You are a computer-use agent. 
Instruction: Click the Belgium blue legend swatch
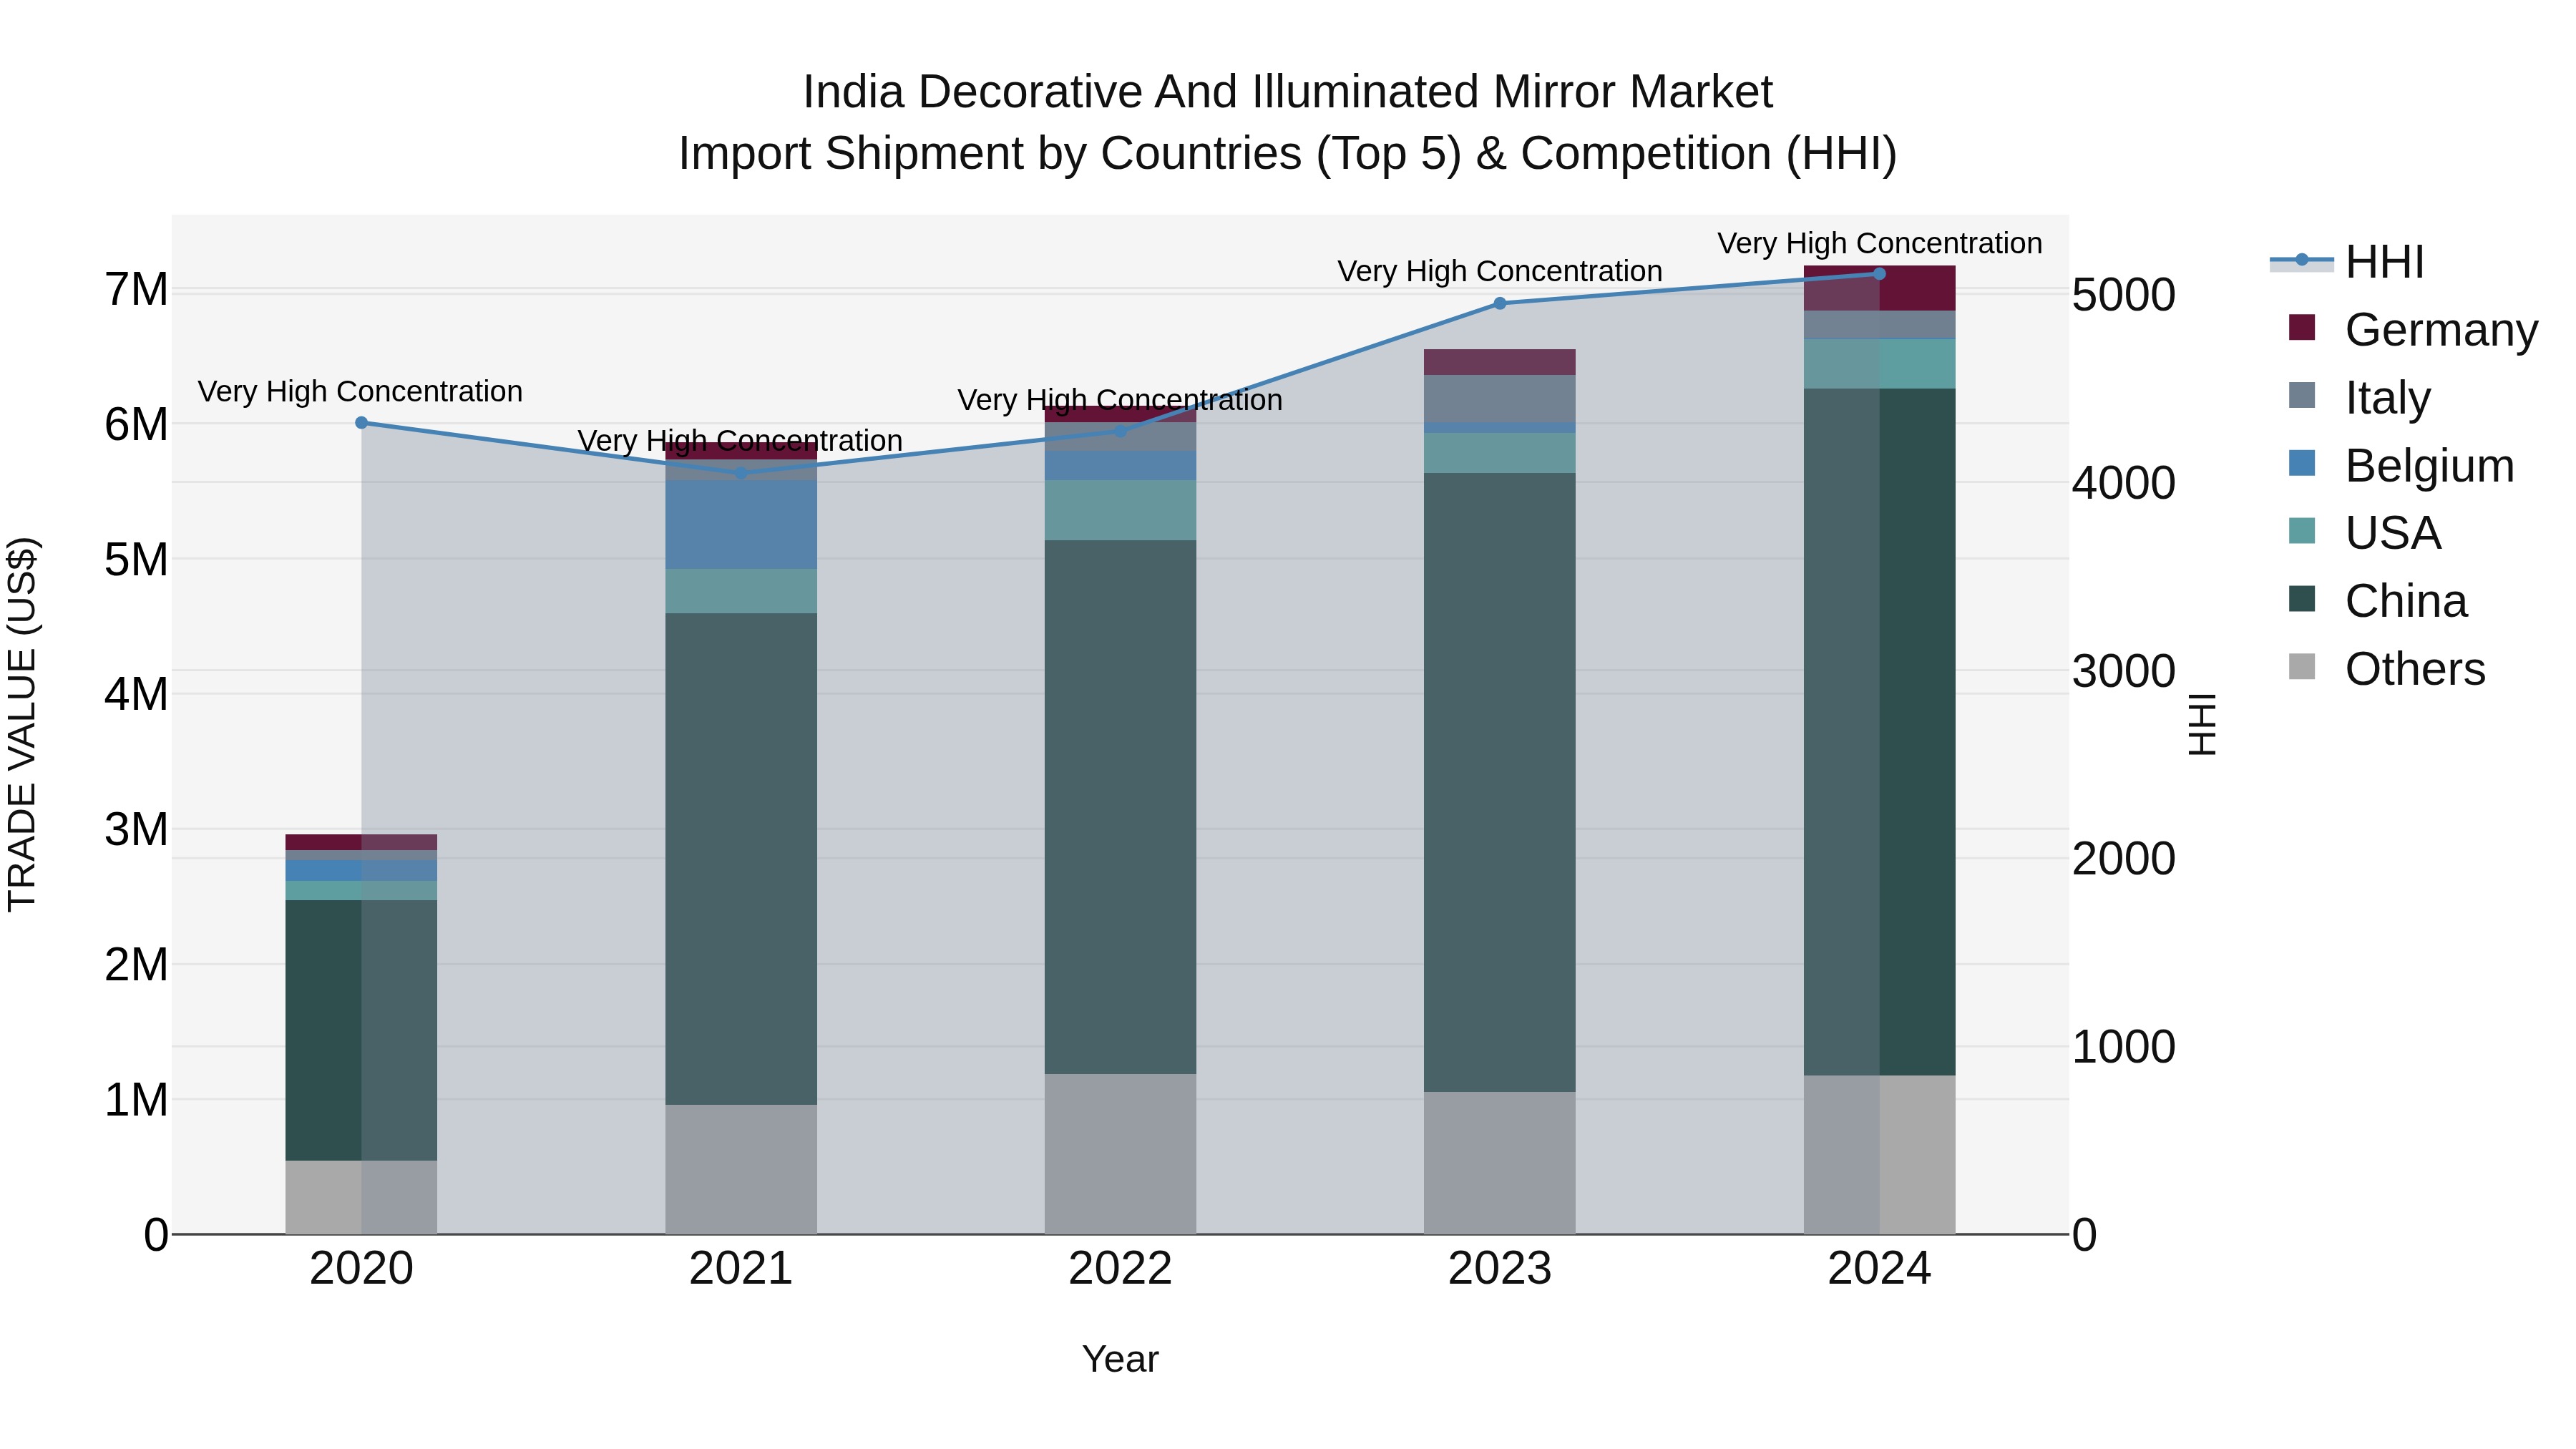coord(2302,463)
